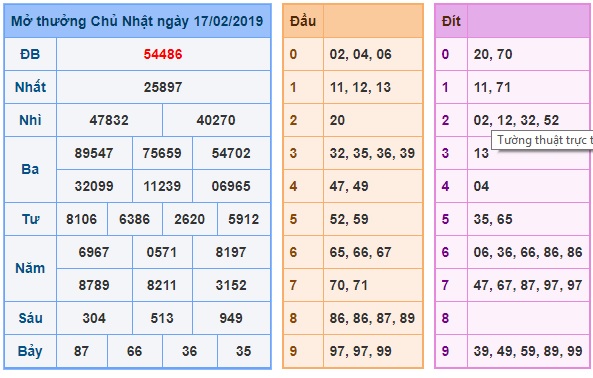Click Đít values '39, 49, 59, 89, 99'

point(528,351)
